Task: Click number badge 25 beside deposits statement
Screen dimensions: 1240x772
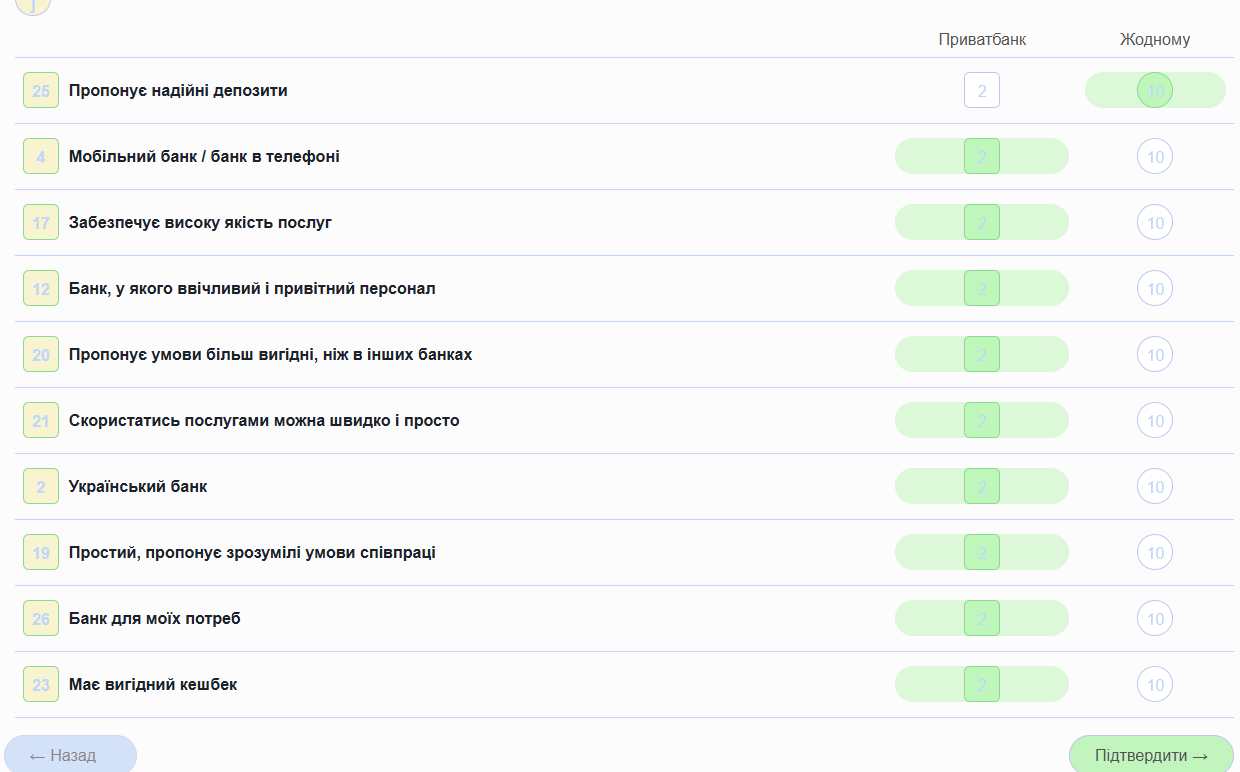Action: [x=41, y=90]
